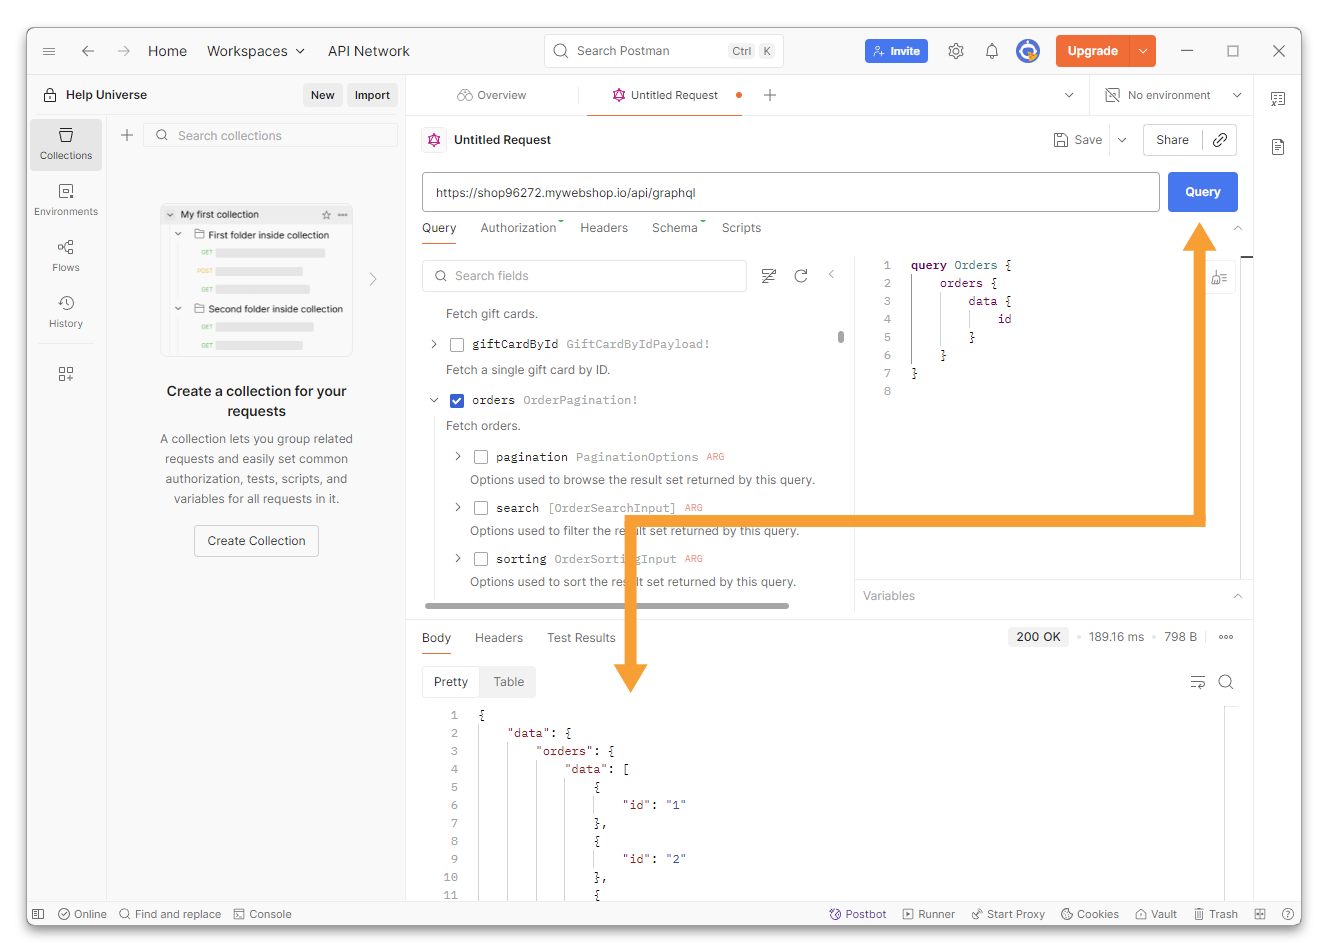Viewport: 1327px width, 952px height.
Task: Switch to the Scripts tab
Action: 741,228
